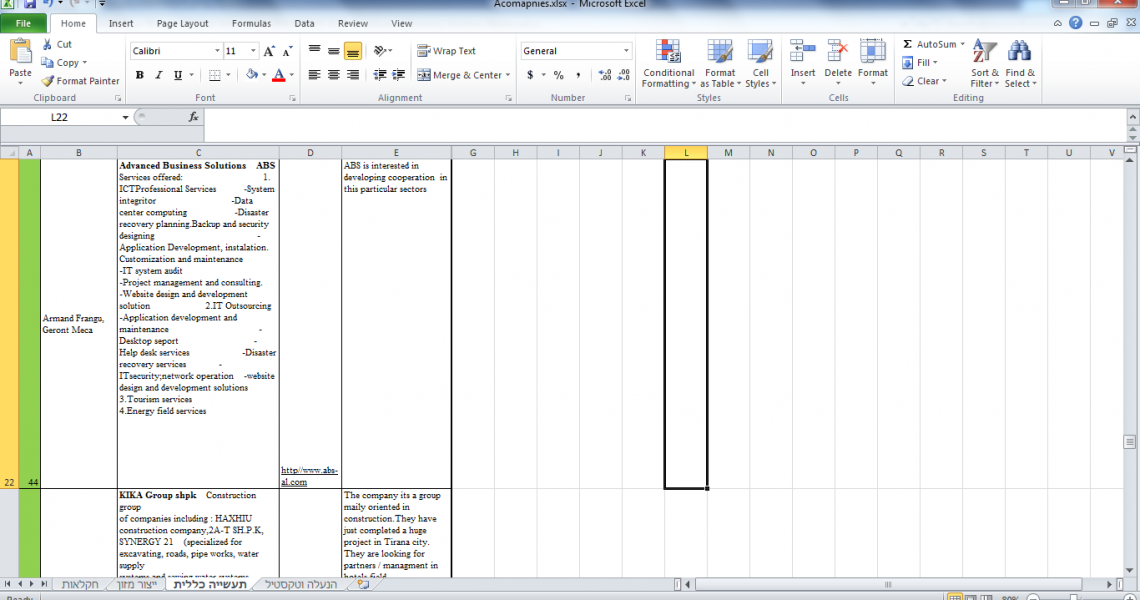The image size is (1140, 600).
Task: Switch to the Page Layout ribbon tab
Action: tap(182, 23)
